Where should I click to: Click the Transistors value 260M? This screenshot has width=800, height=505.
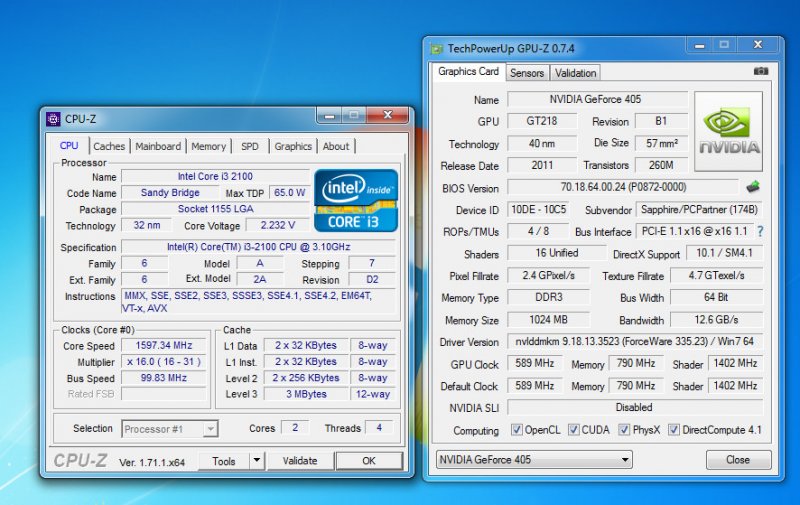point(661,165)
